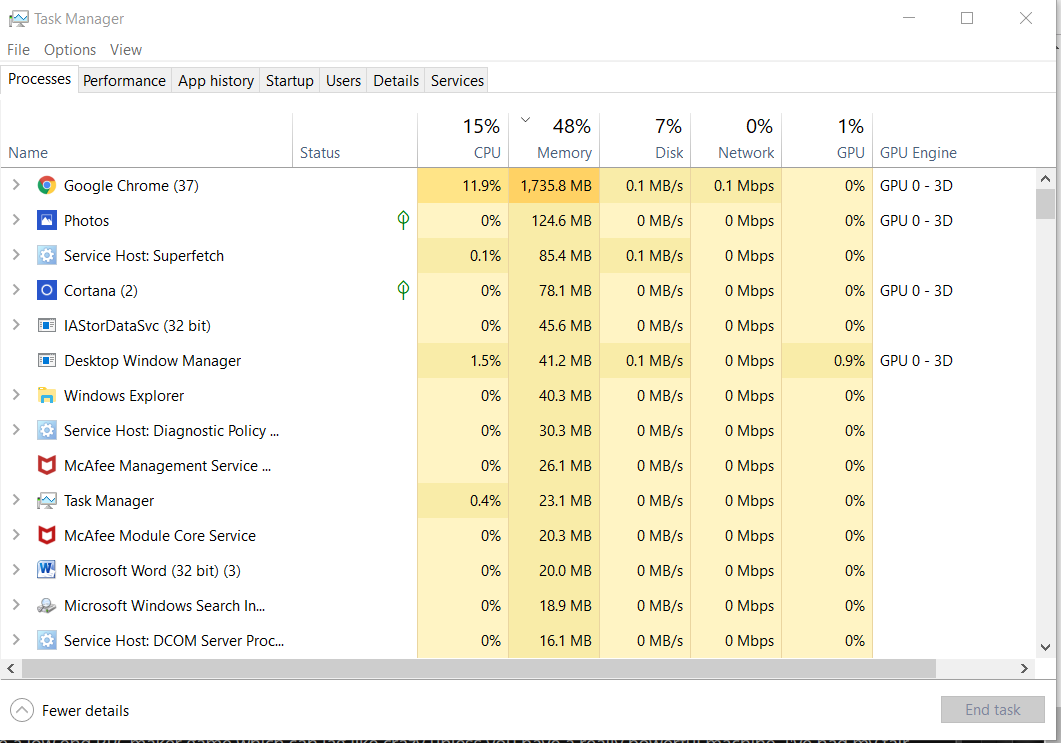Click the 1,735.8 MB memory value for Chrome
This screenshot has width=1061, height=743.
(x=556, y=185)
